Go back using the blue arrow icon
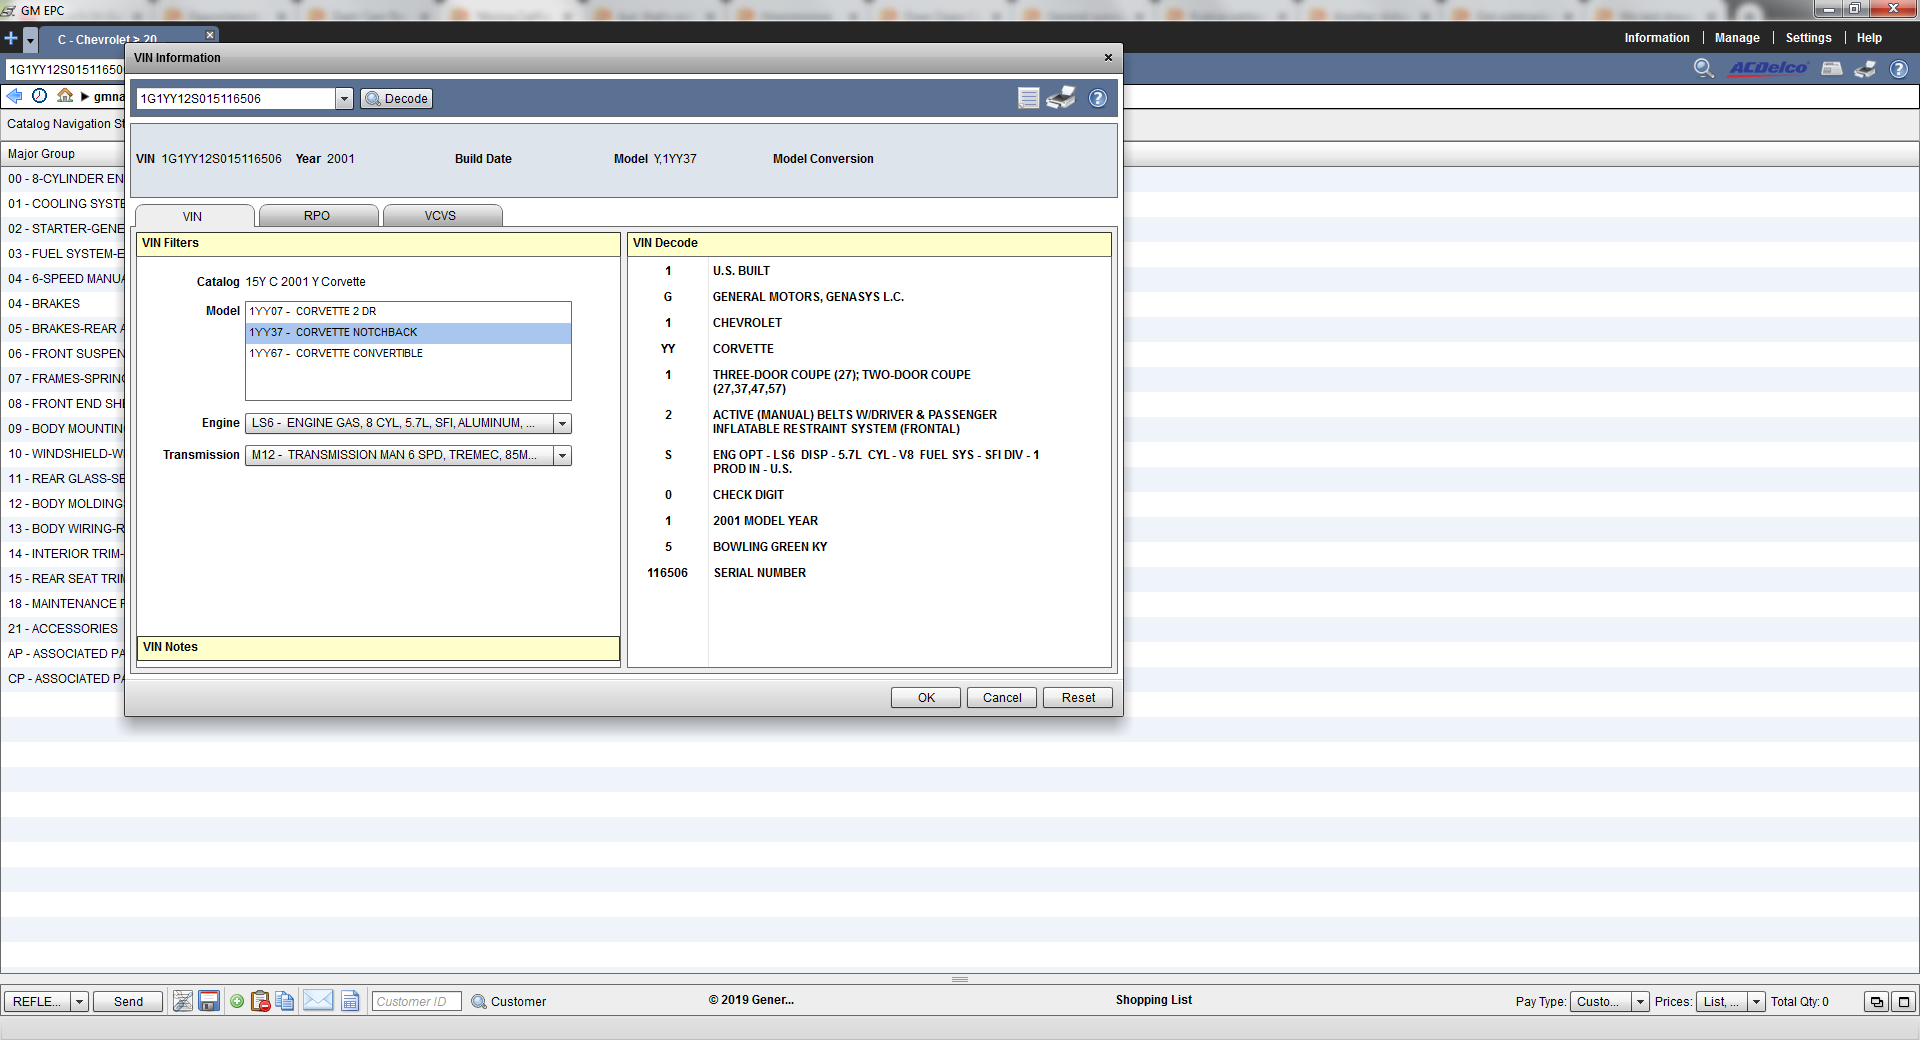The width and height of the screenshot is (1920, 1040). click(x=14, y=96)
